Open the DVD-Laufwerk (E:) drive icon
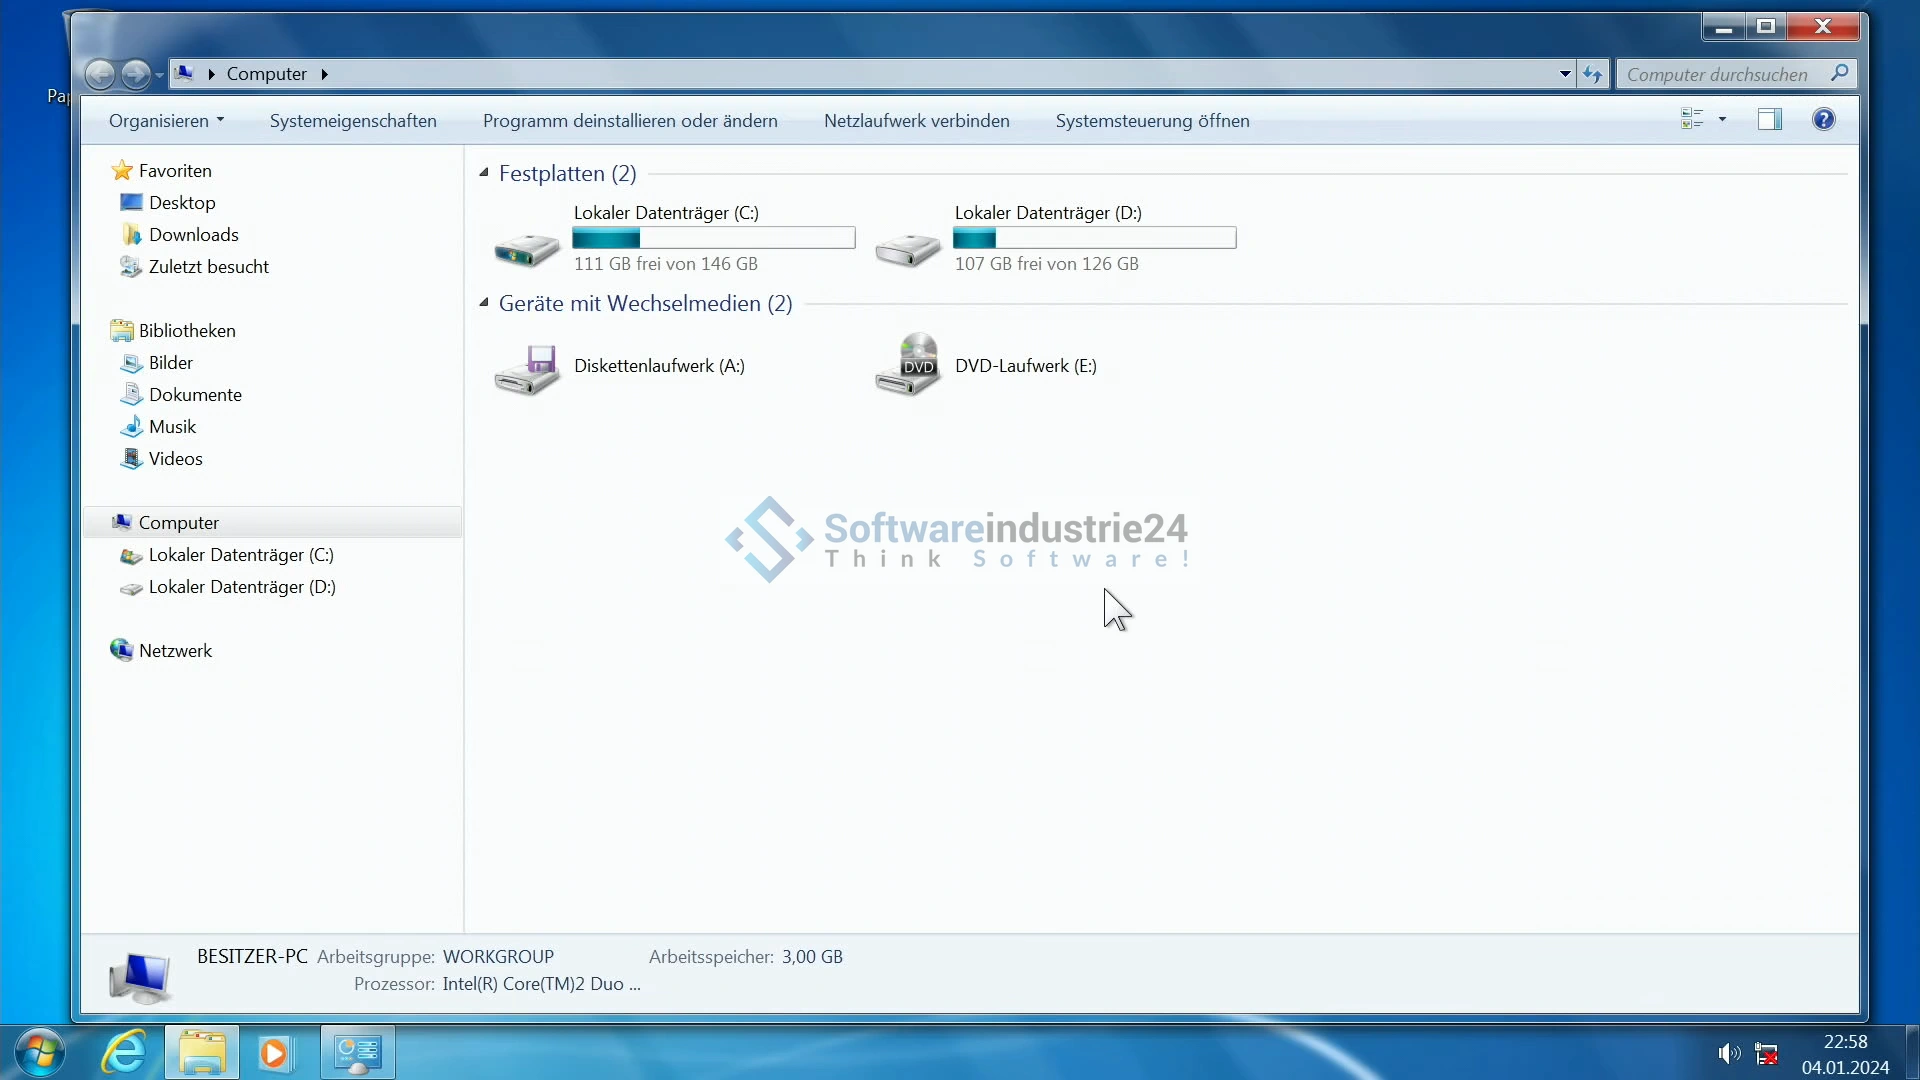The width and height of the screenshot is (1920, 1080). tap(907, 366)
